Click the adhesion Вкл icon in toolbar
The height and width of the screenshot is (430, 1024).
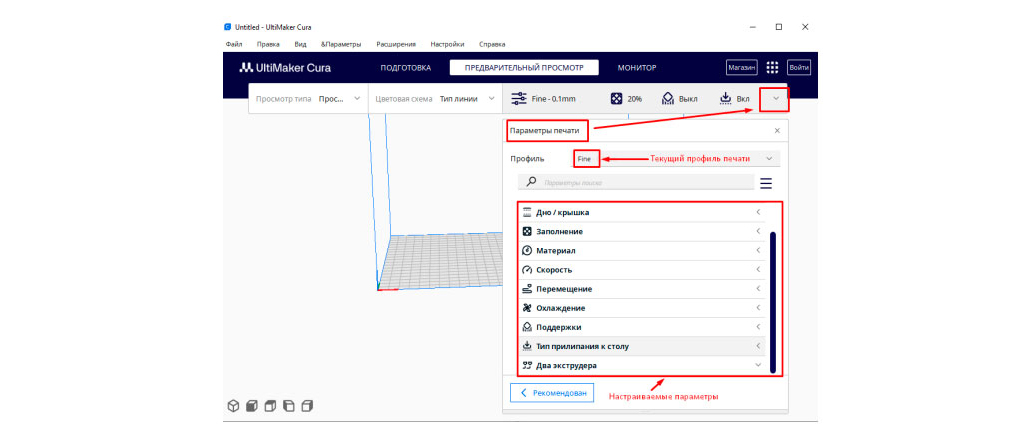[x=725, y=99]
